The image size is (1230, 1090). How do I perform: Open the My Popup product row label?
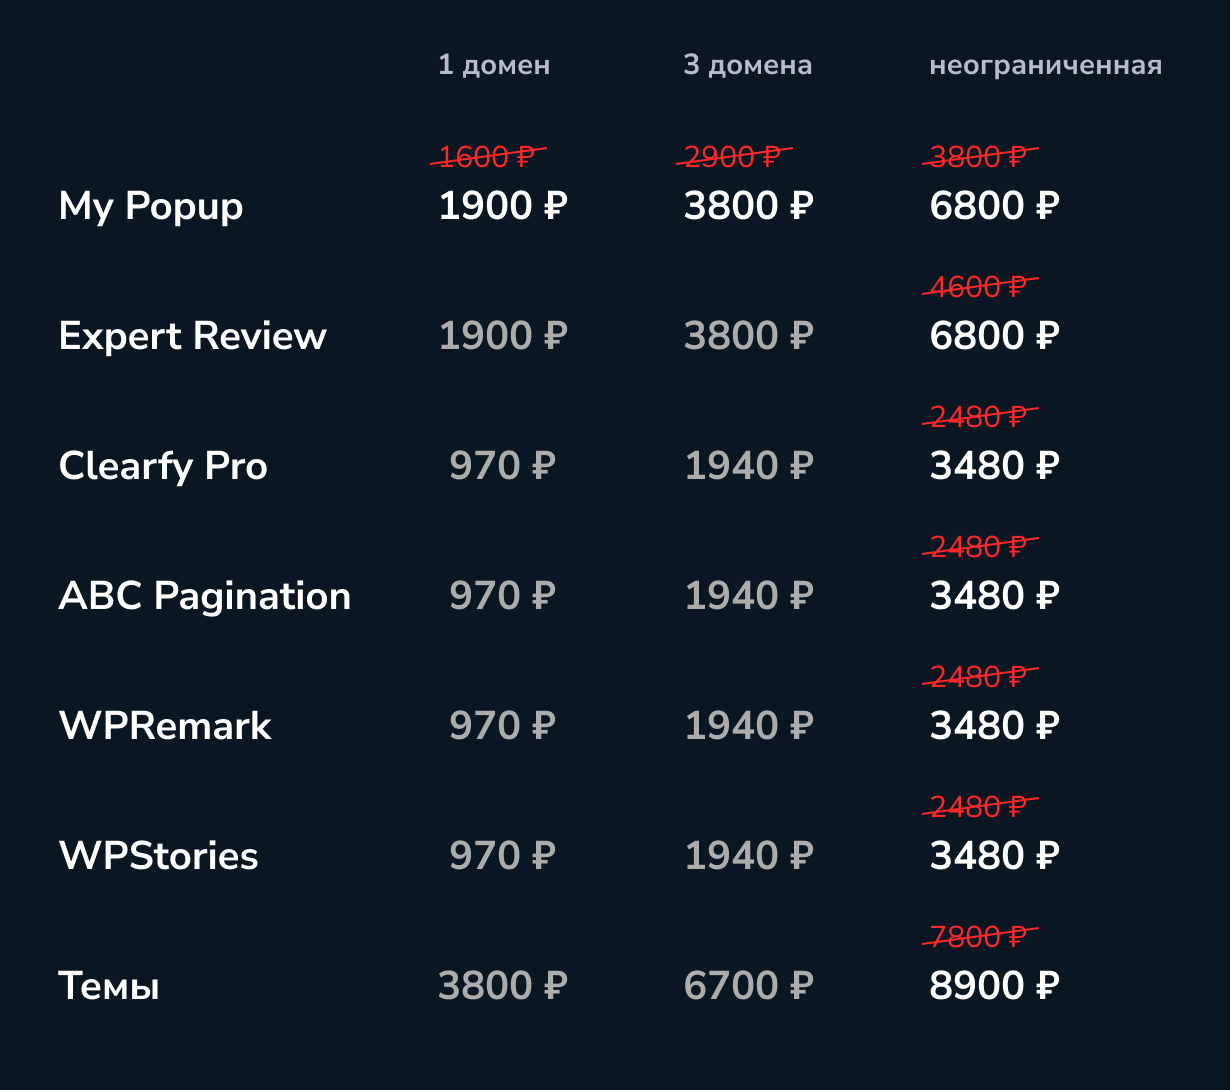point(151,206)
